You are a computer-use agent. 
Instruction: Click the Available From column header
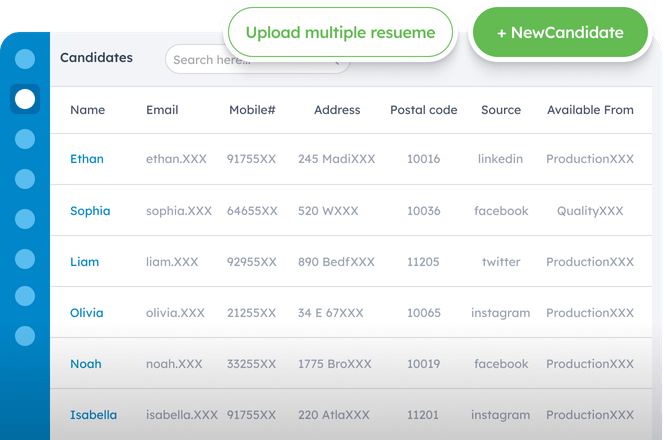590,110
